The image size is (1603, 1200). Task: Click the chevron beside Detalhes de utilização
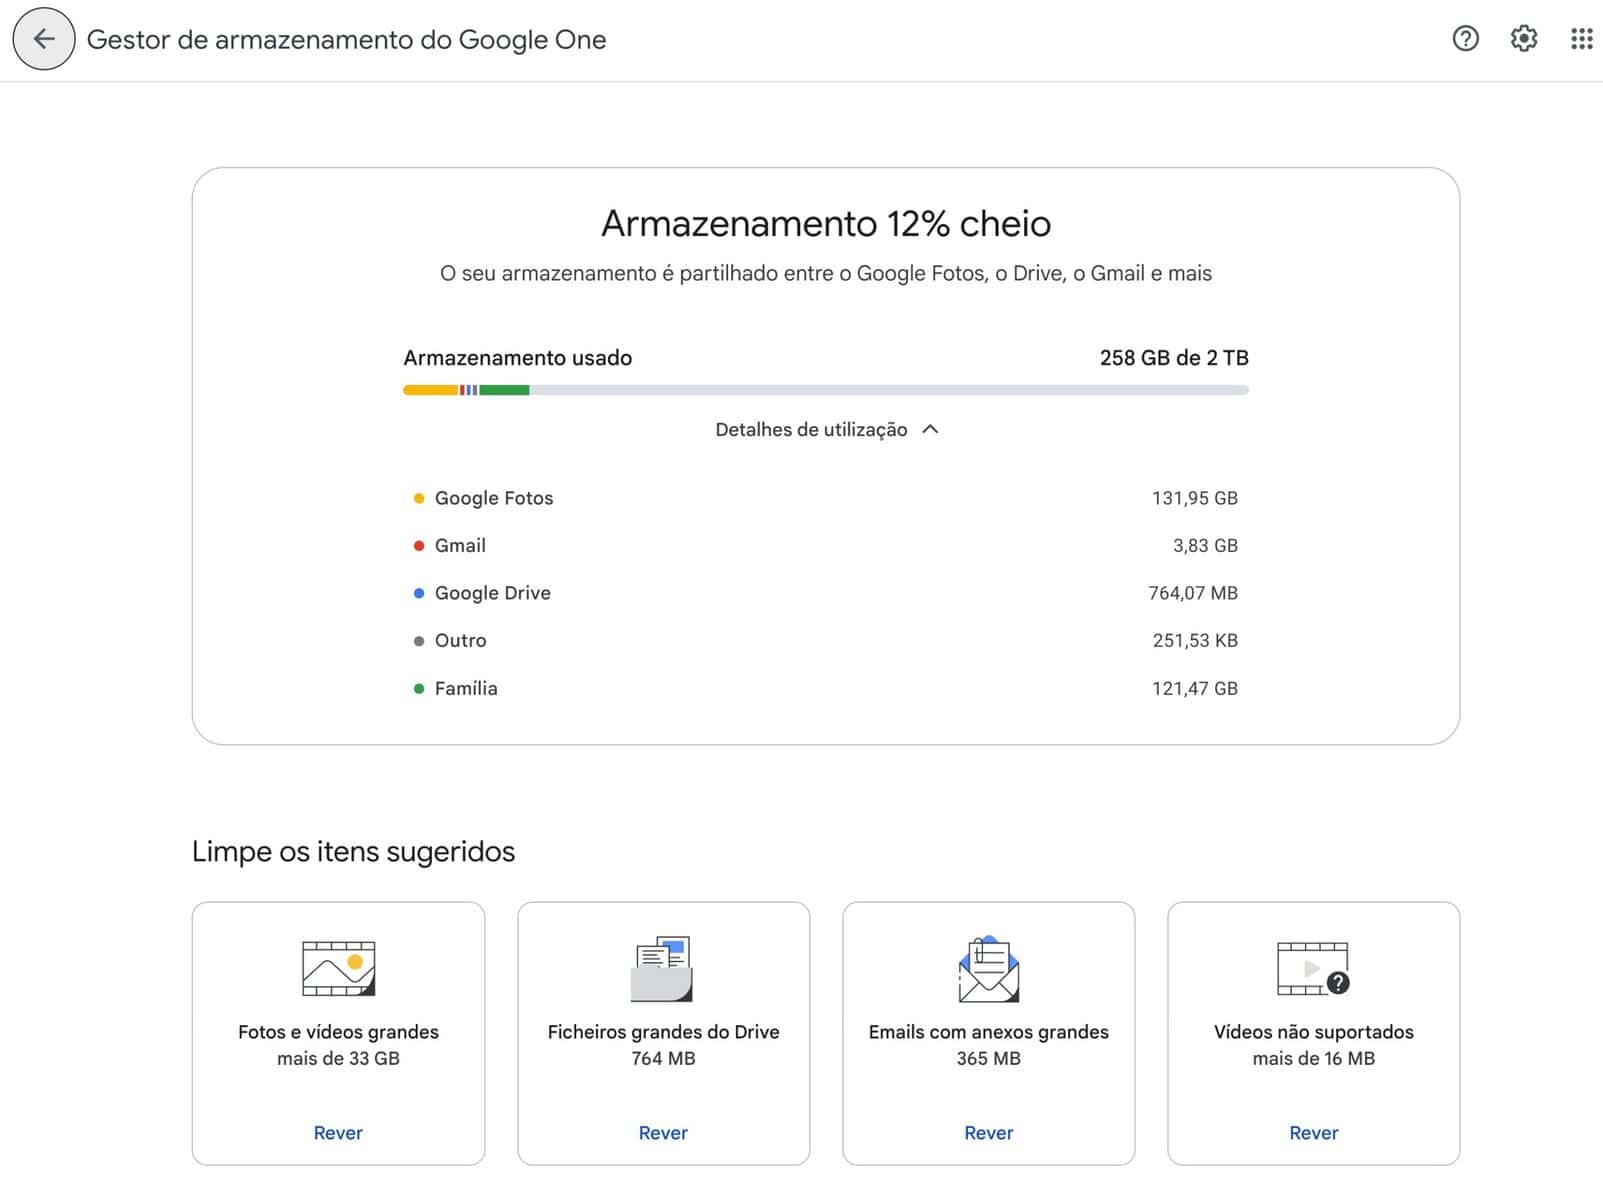click(931, 430)
